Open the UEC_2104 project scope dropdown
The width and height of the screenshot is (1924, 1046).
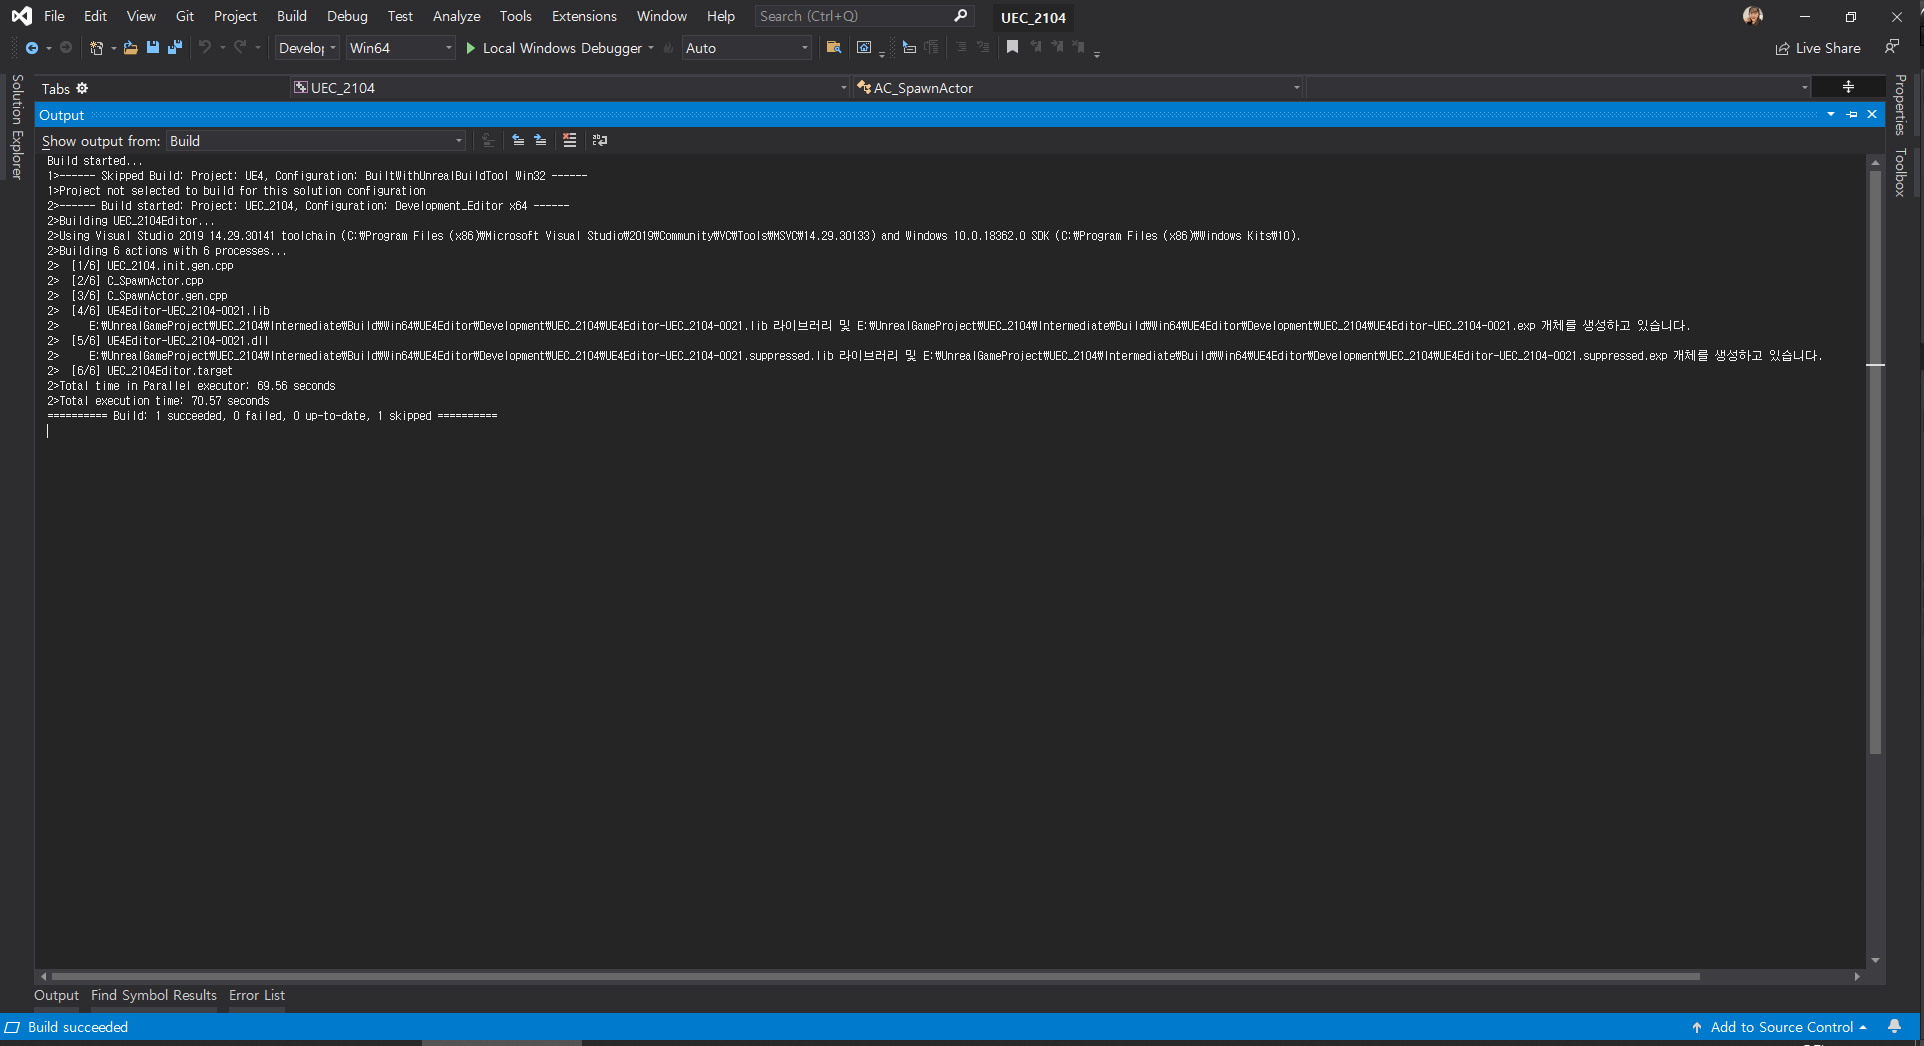click(x=570, y=88)
